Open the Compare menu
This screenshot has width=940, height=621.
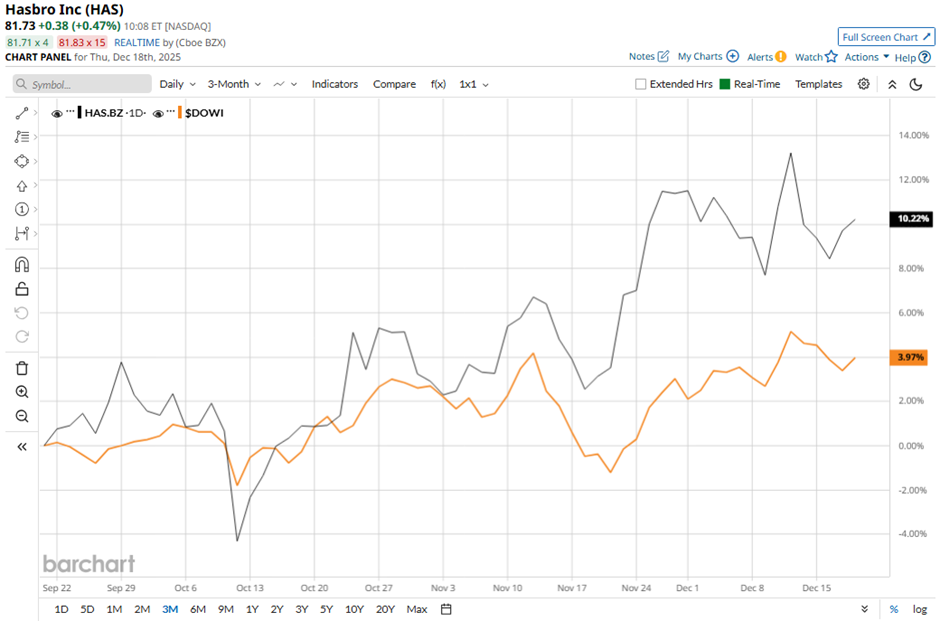point(394,84)
